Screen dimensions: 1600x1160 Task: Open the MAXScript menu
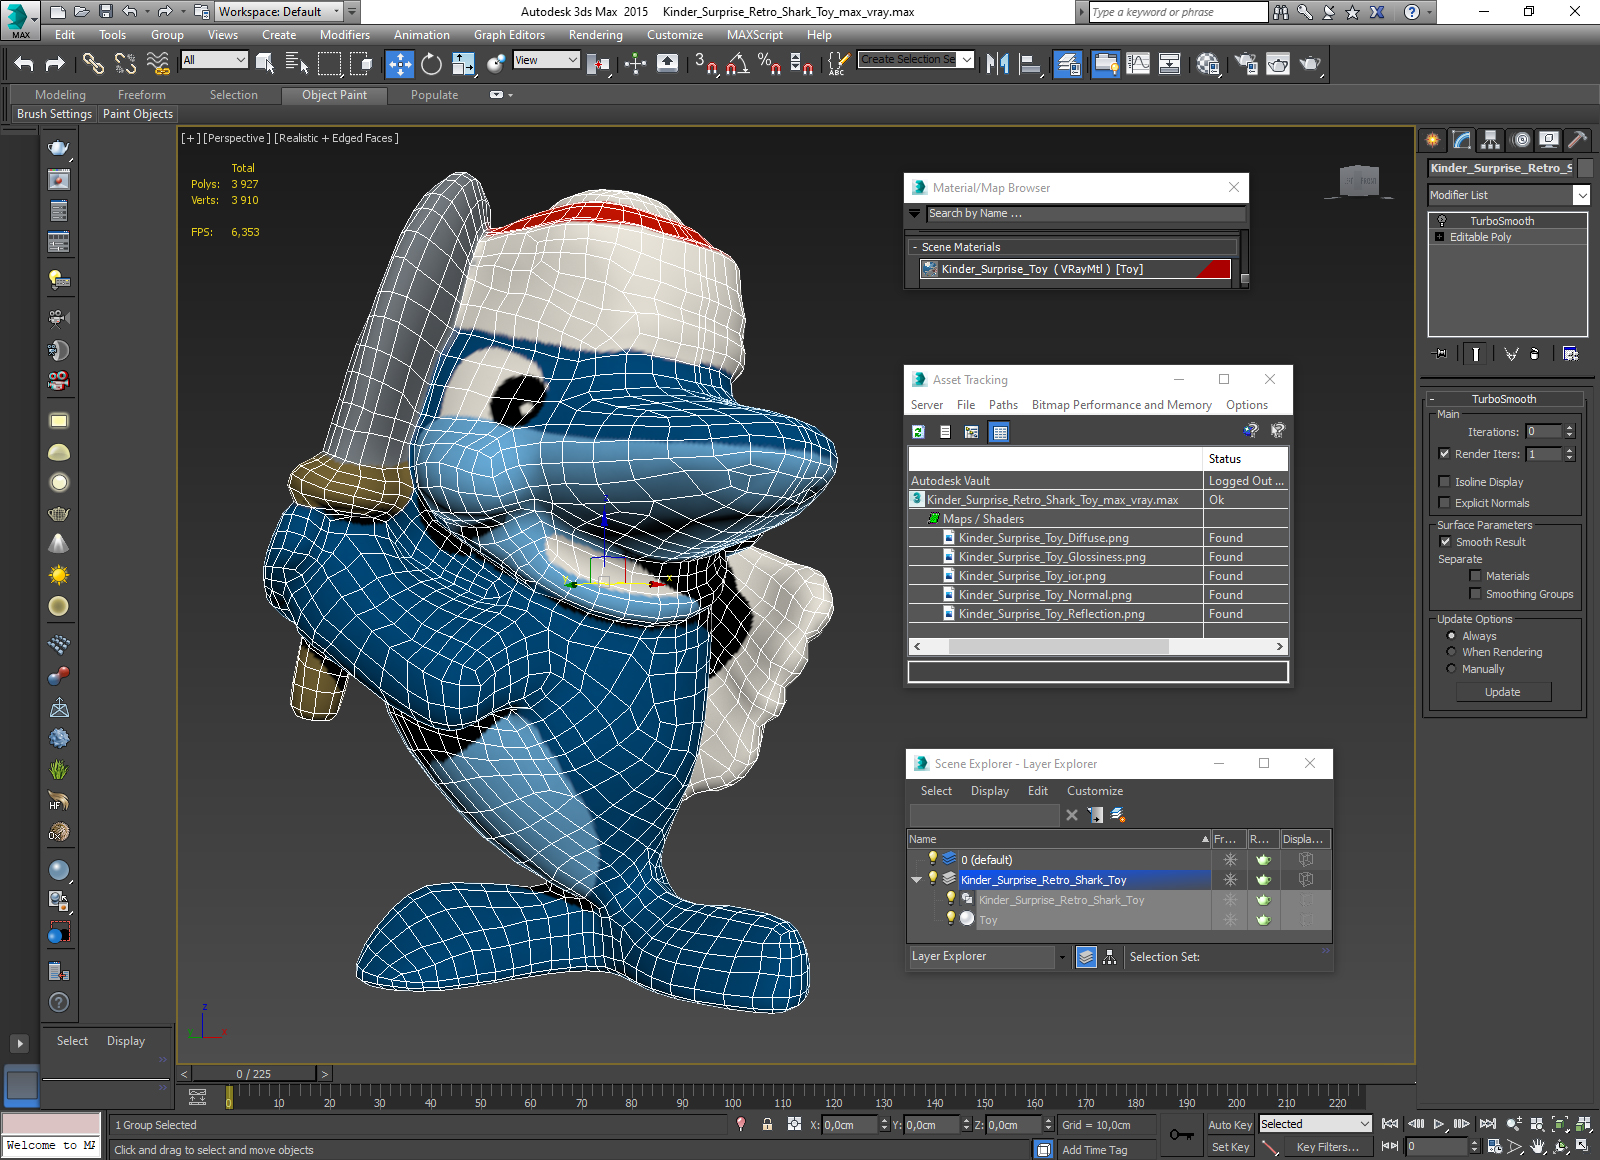[x=755, y=35]
